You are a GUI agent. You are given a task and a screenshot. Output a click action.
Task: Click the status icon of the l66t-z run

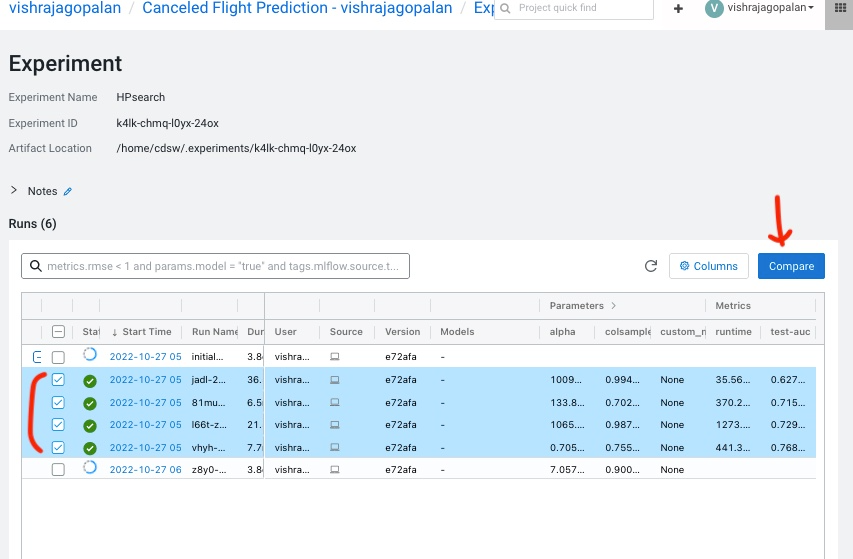(x=90, y=426)
